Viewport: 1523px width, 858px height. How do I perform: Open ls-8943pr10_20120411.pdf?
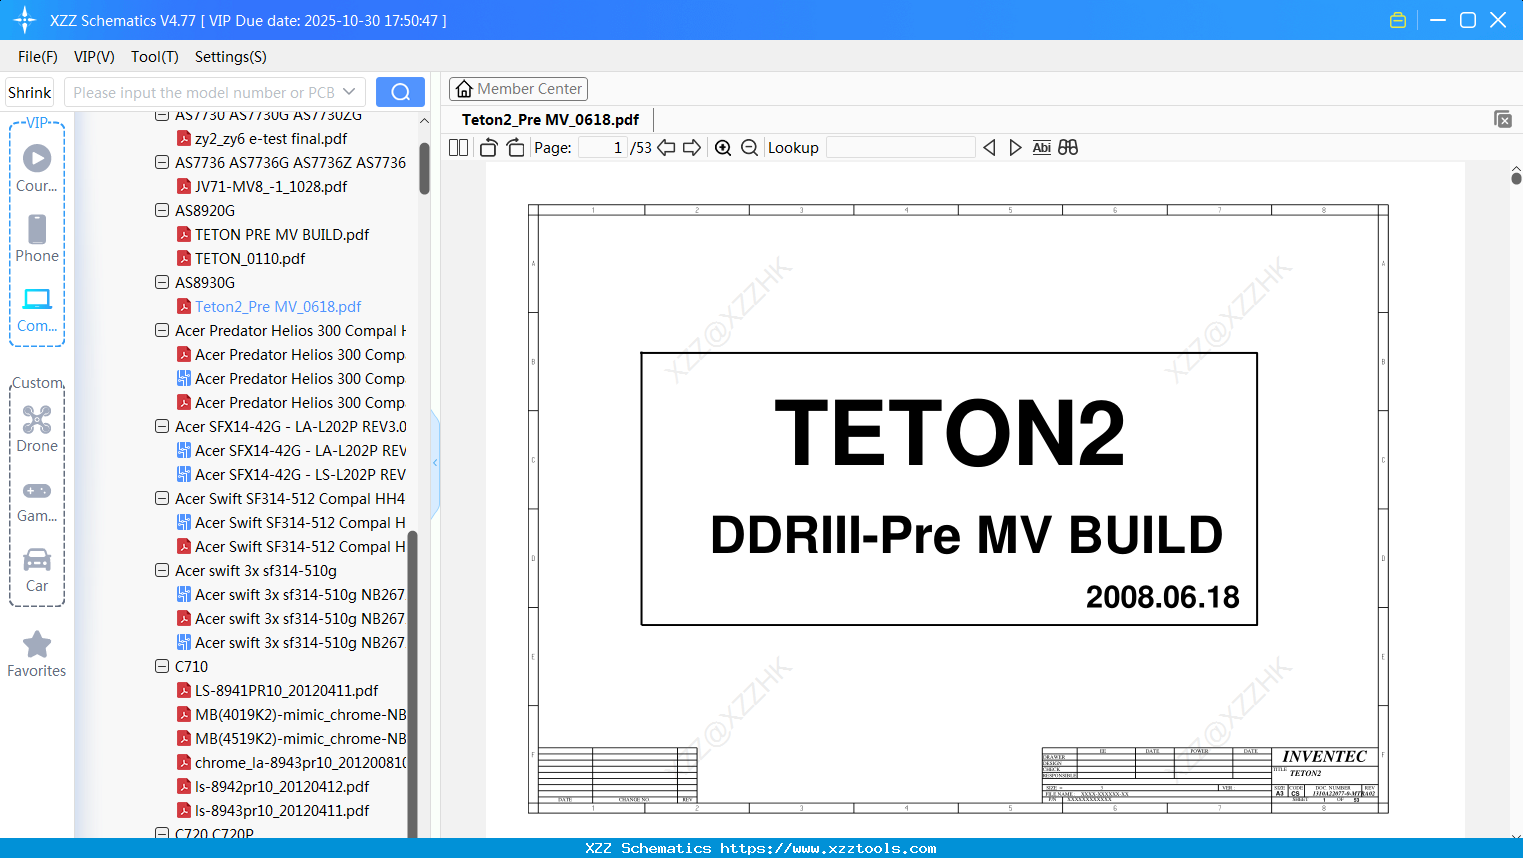[x=282, y=810]
